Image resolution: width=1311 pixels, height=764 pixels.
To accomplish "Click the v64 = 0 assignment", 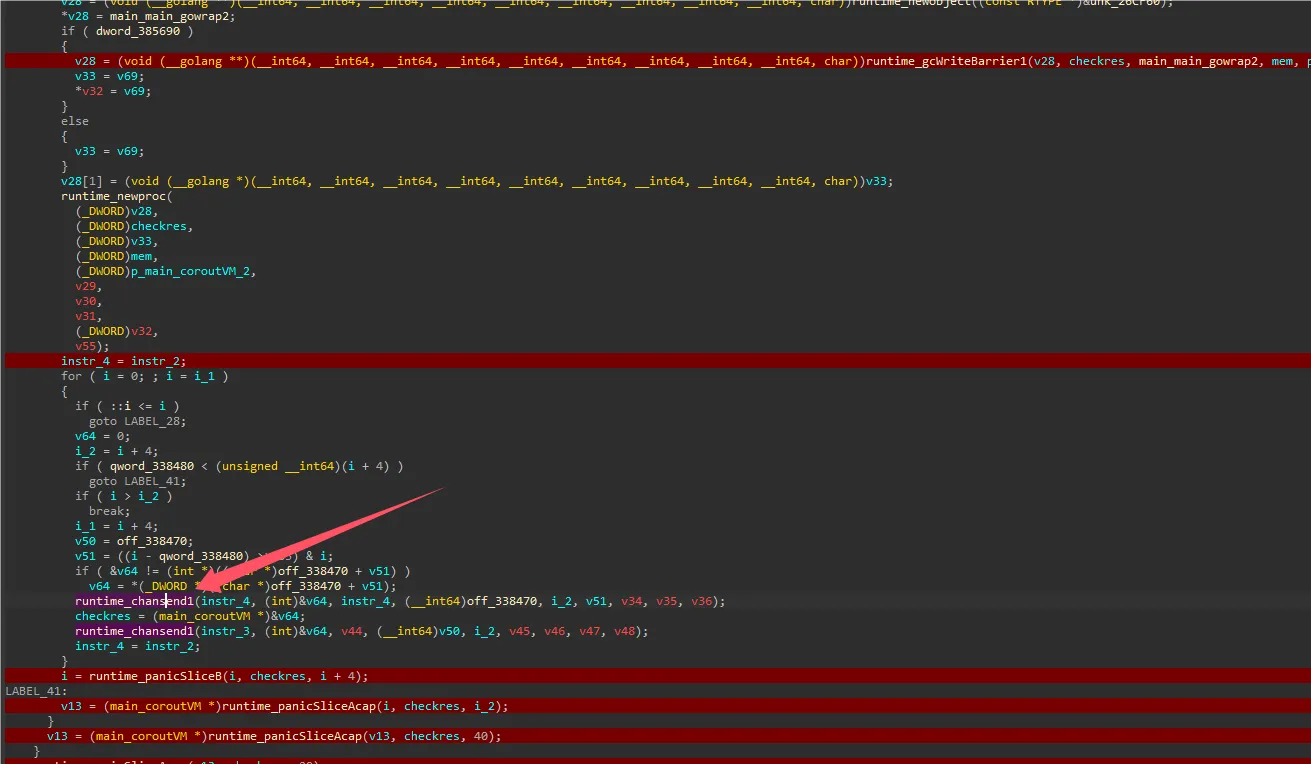I will click(x=103, y=436).
